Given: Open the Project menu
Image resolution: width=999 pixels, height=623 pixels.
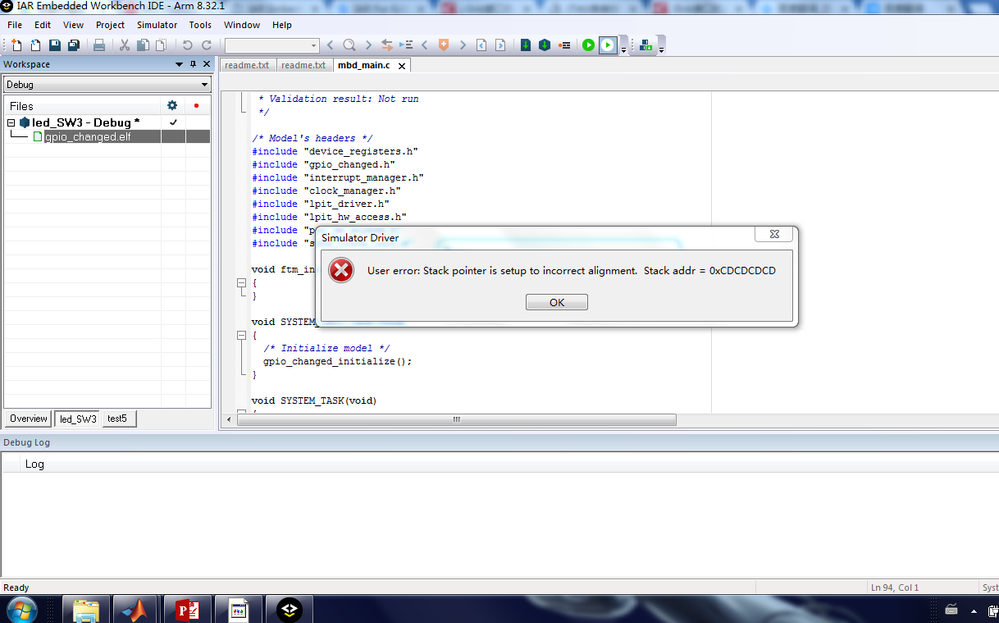Looking at the screenshot, I should coord(110,25).
